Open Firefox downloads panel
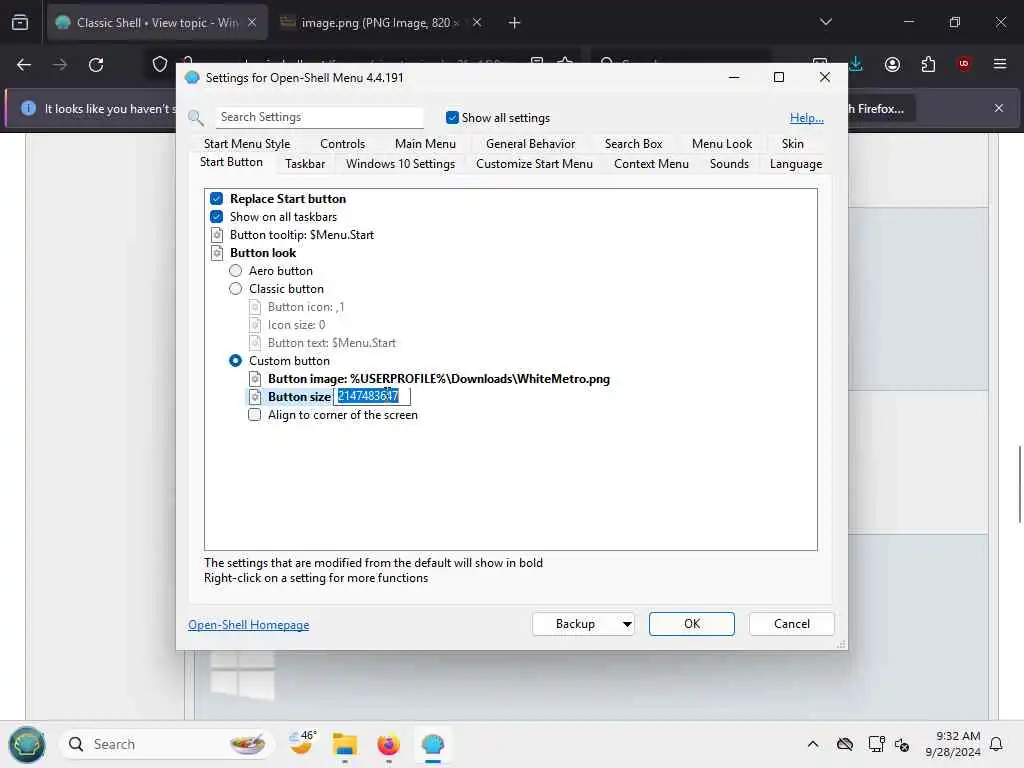 pos(856,64)
